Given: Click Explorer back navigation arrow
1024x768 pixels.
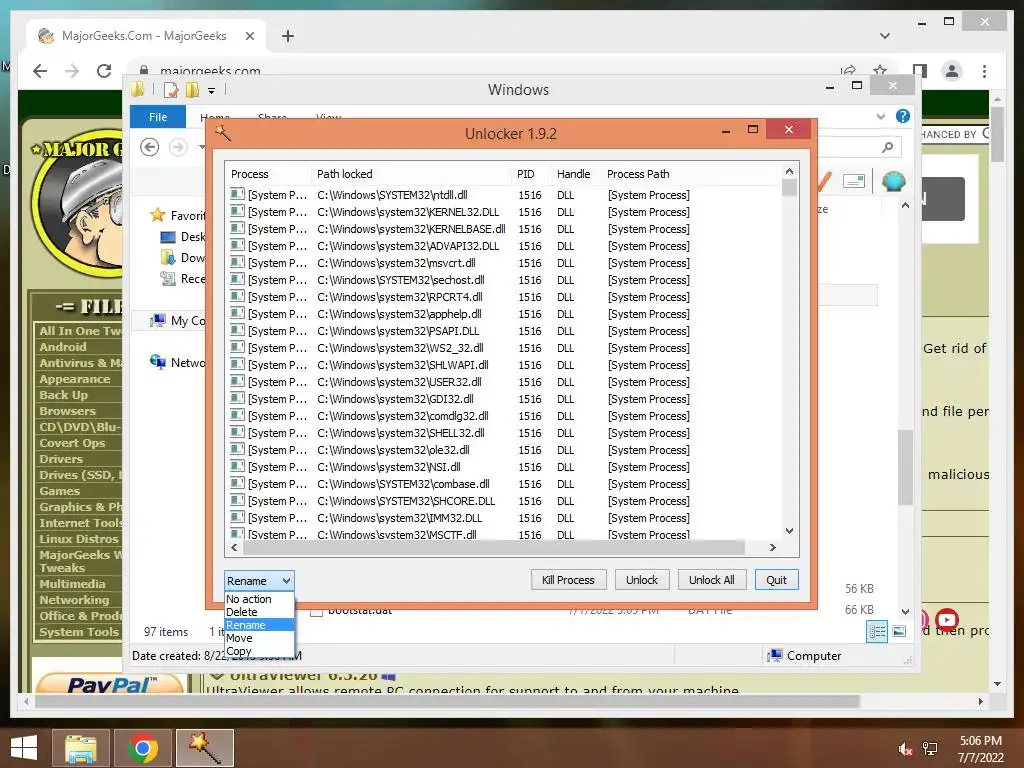Looking at the screenshot, I should point(150,147).
